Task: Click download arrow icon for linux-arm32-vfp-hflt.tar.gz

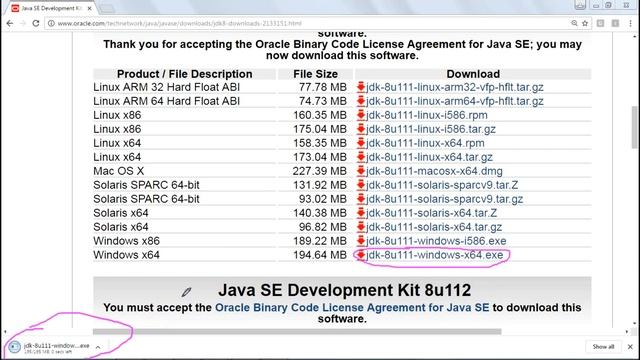Action: [x=360, y=87]
